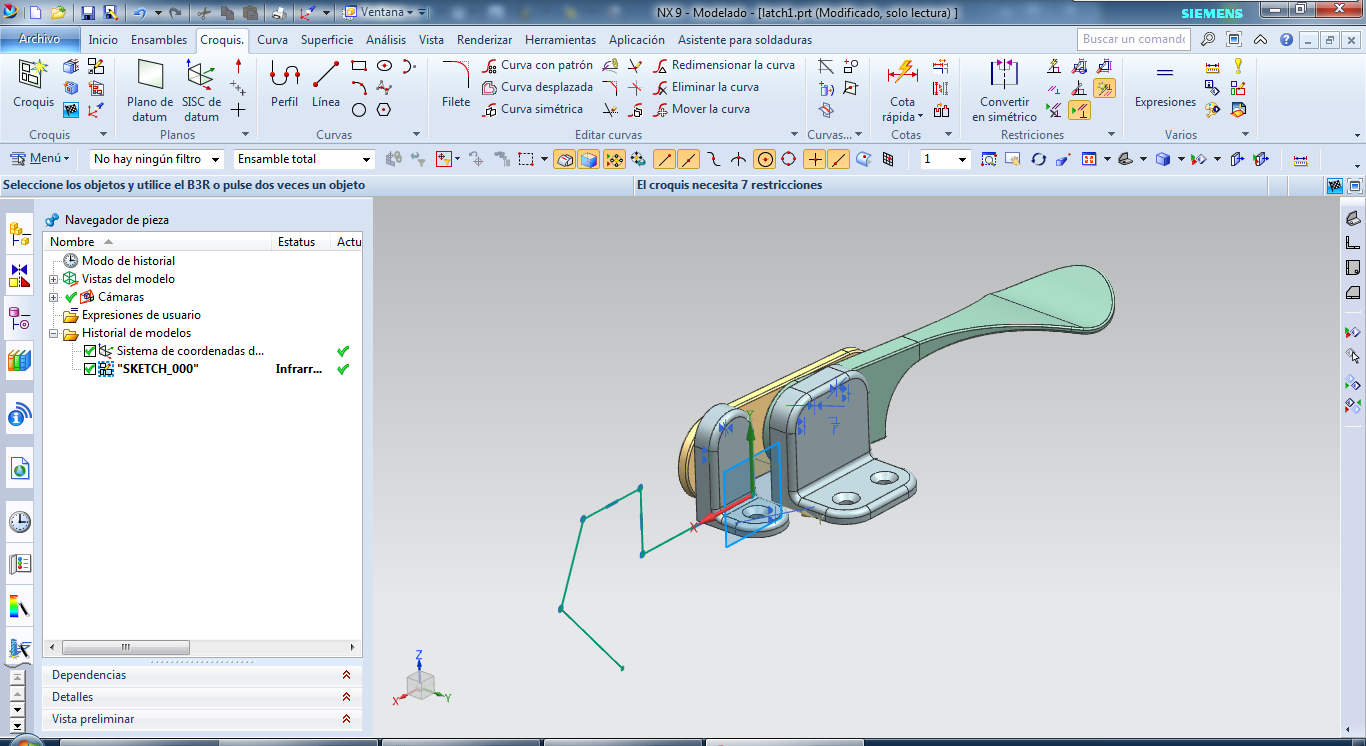
Task: Toggle point on curve snap option
Action: pyautogui.click(x=839, y=159)
